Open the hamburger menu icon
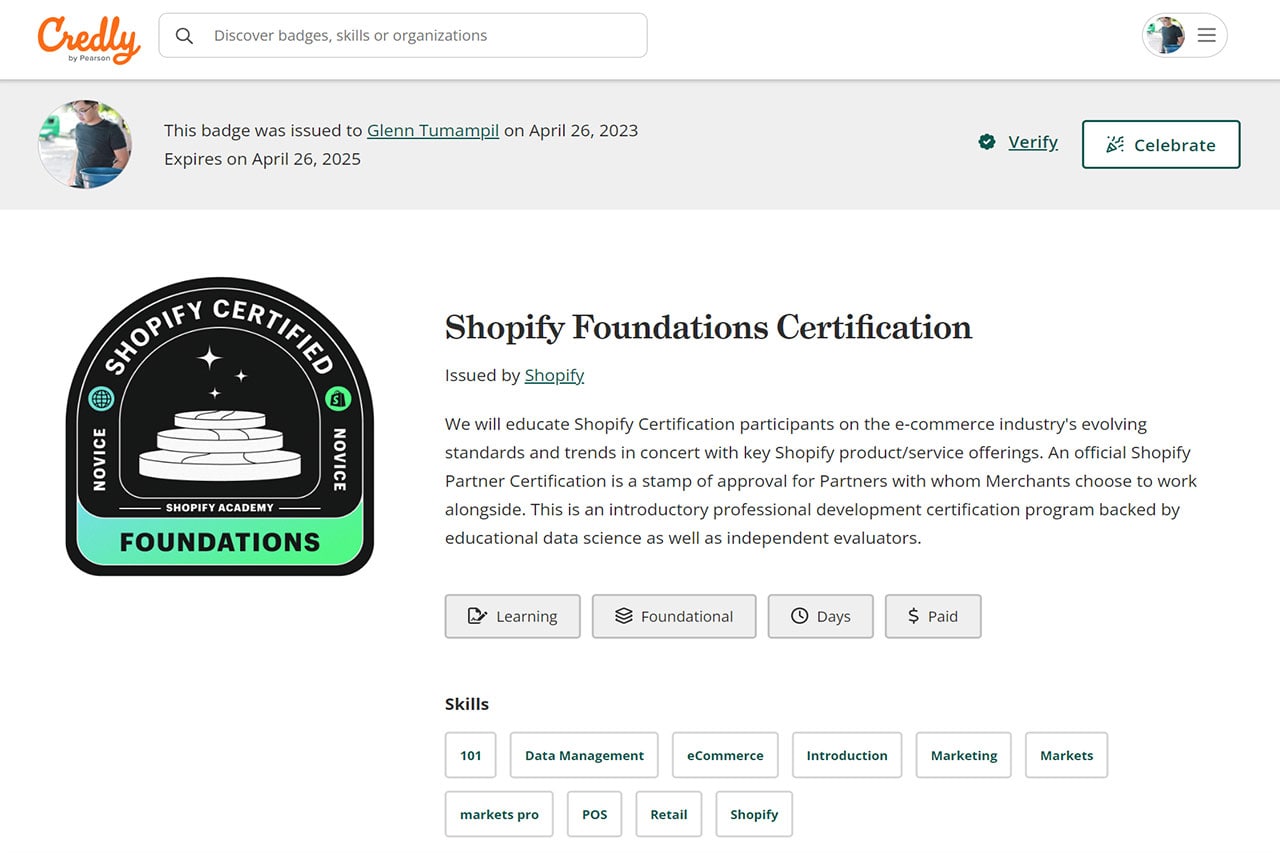The width and height of the screenshot is (1280, 853). pos(1207,35)
